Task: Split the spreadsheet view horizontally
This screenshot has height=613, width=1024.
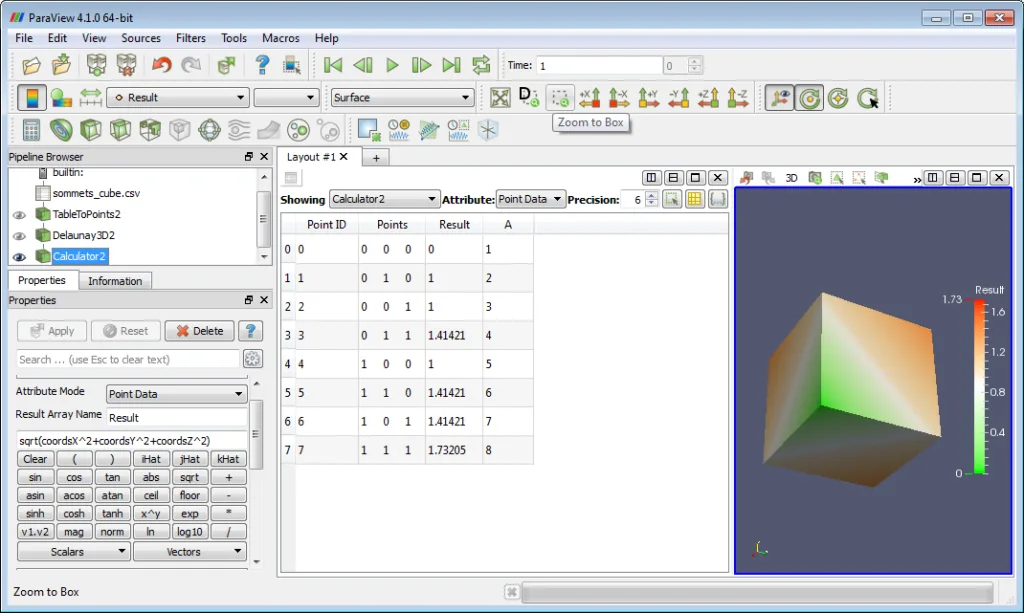Action: click(x=651, y=178)
